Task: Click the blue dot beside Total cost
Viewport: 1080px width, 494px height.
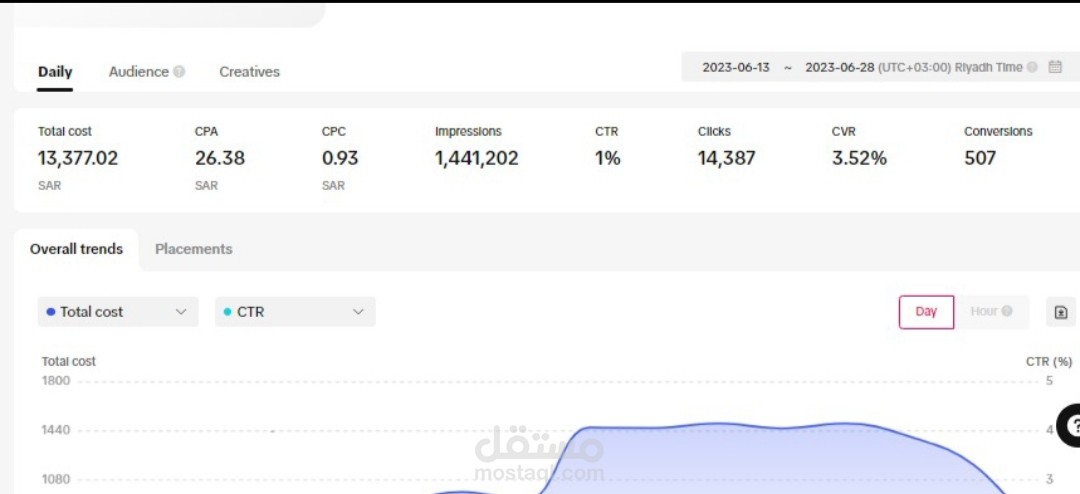Action: 51,311
